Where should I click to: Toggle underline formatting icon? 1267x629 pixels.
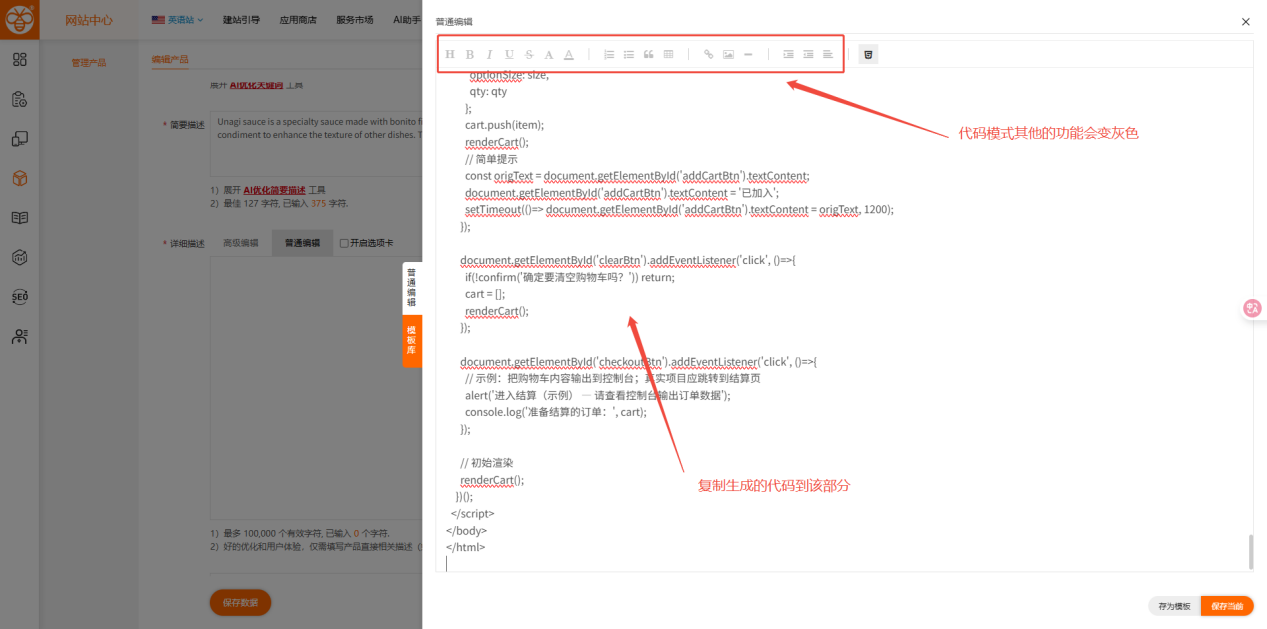[509, 54]
